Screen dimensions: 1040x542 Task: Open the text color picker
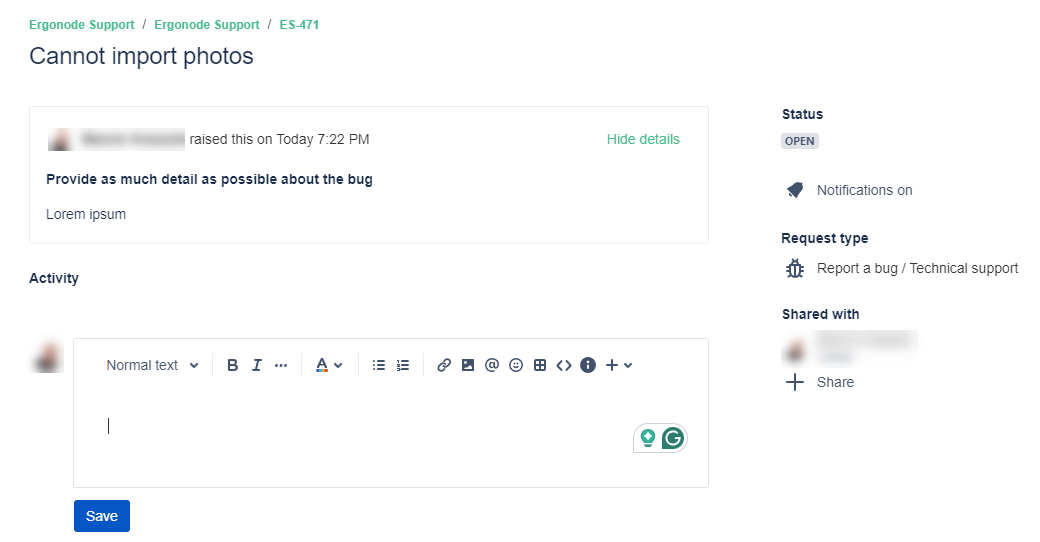(x=328, y=366)
